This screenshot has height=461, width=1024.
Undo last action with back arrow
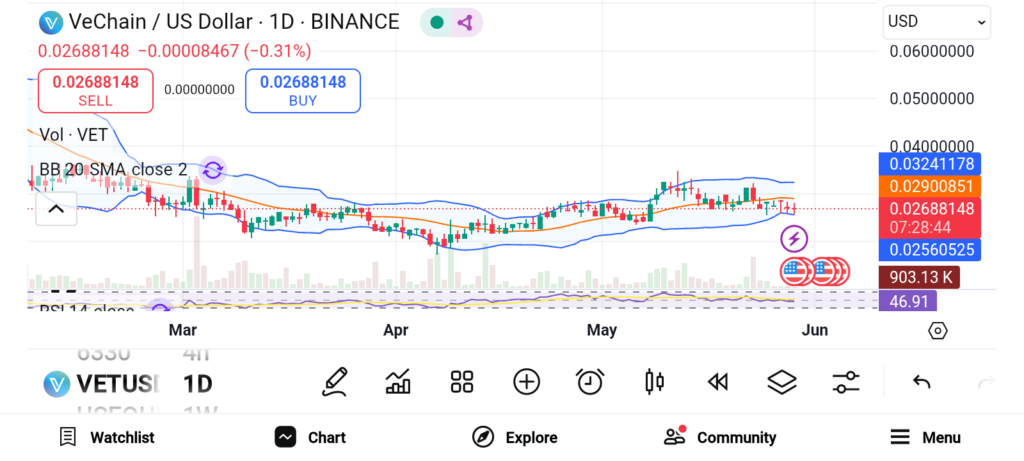(921, 382)
